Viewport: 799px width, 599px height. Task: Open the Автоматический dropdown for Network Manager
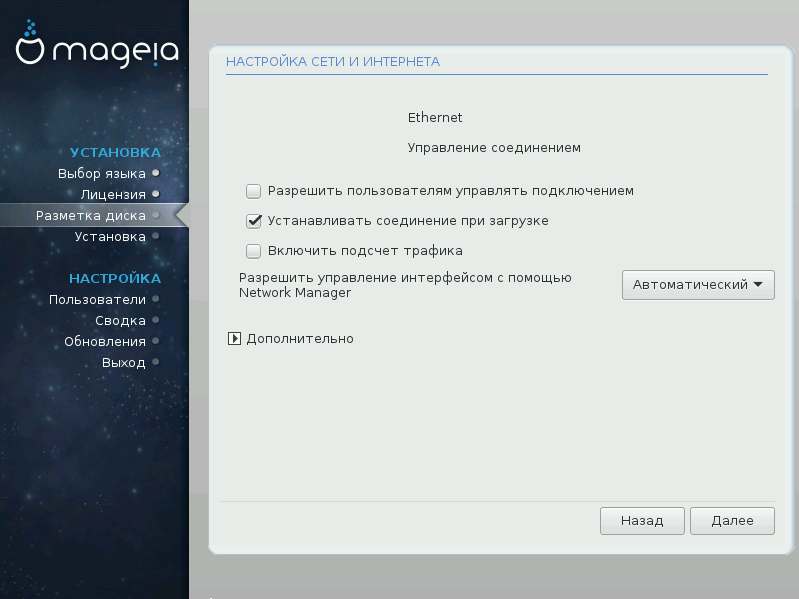tap(698, 284)
